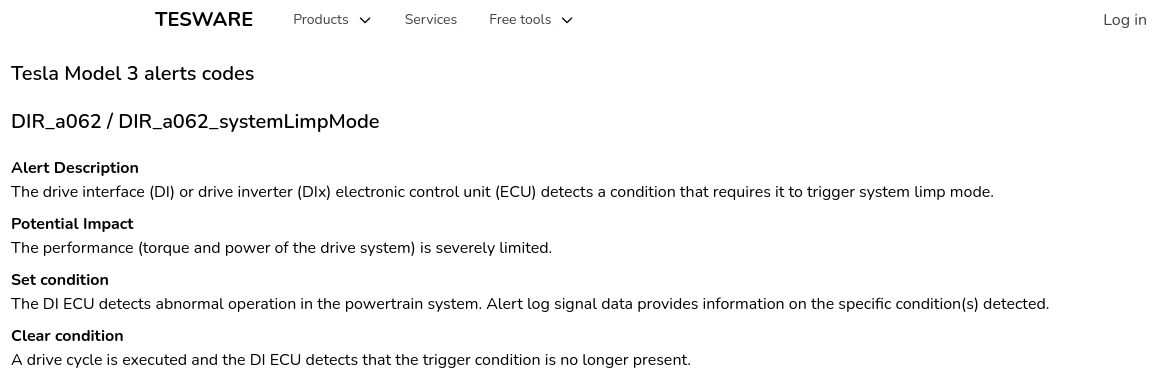Click the sentence 'A drive cycle is executed'

(350, 361)
